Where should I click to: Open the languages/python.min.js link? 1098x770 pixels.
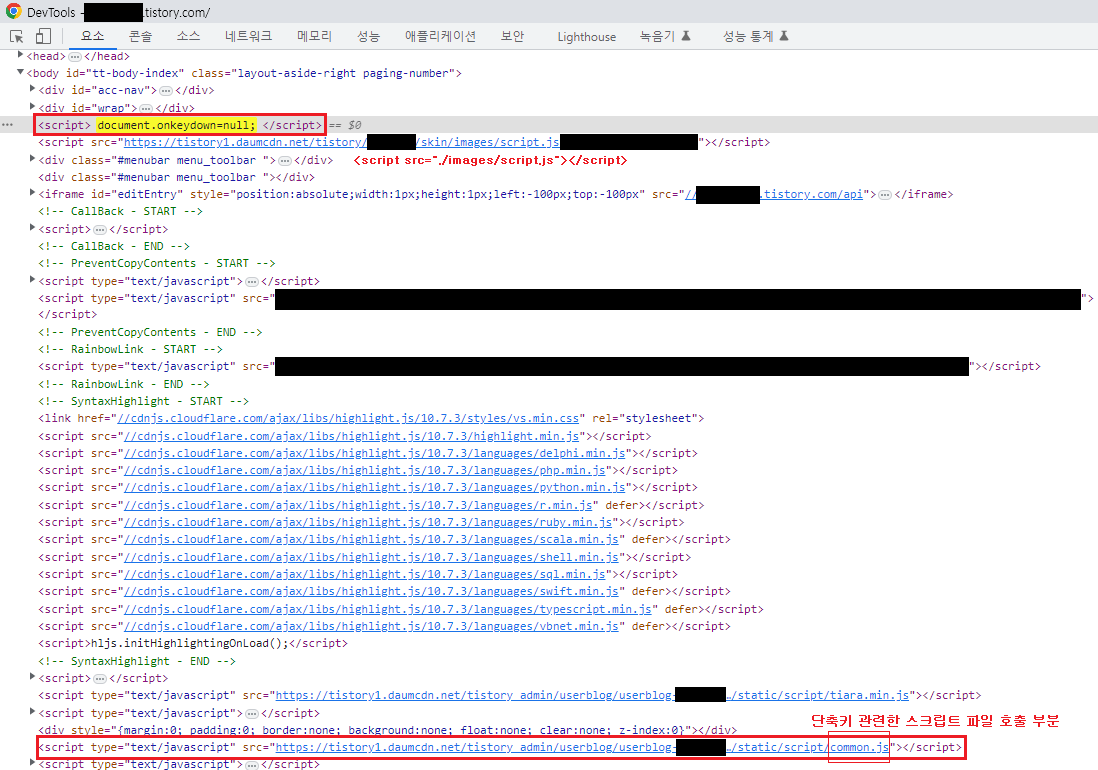375,487
